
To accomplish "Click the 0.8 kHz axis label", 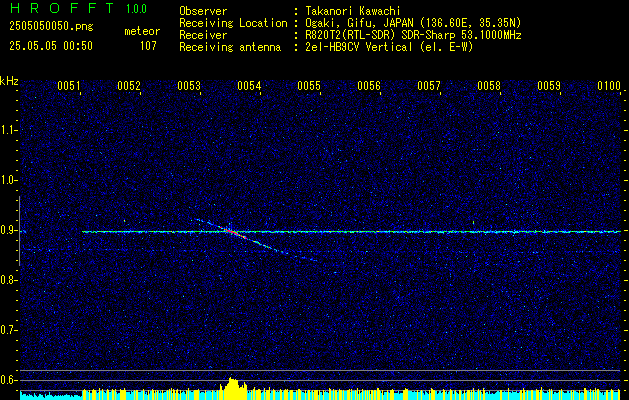I will click(x=7, y=280).
